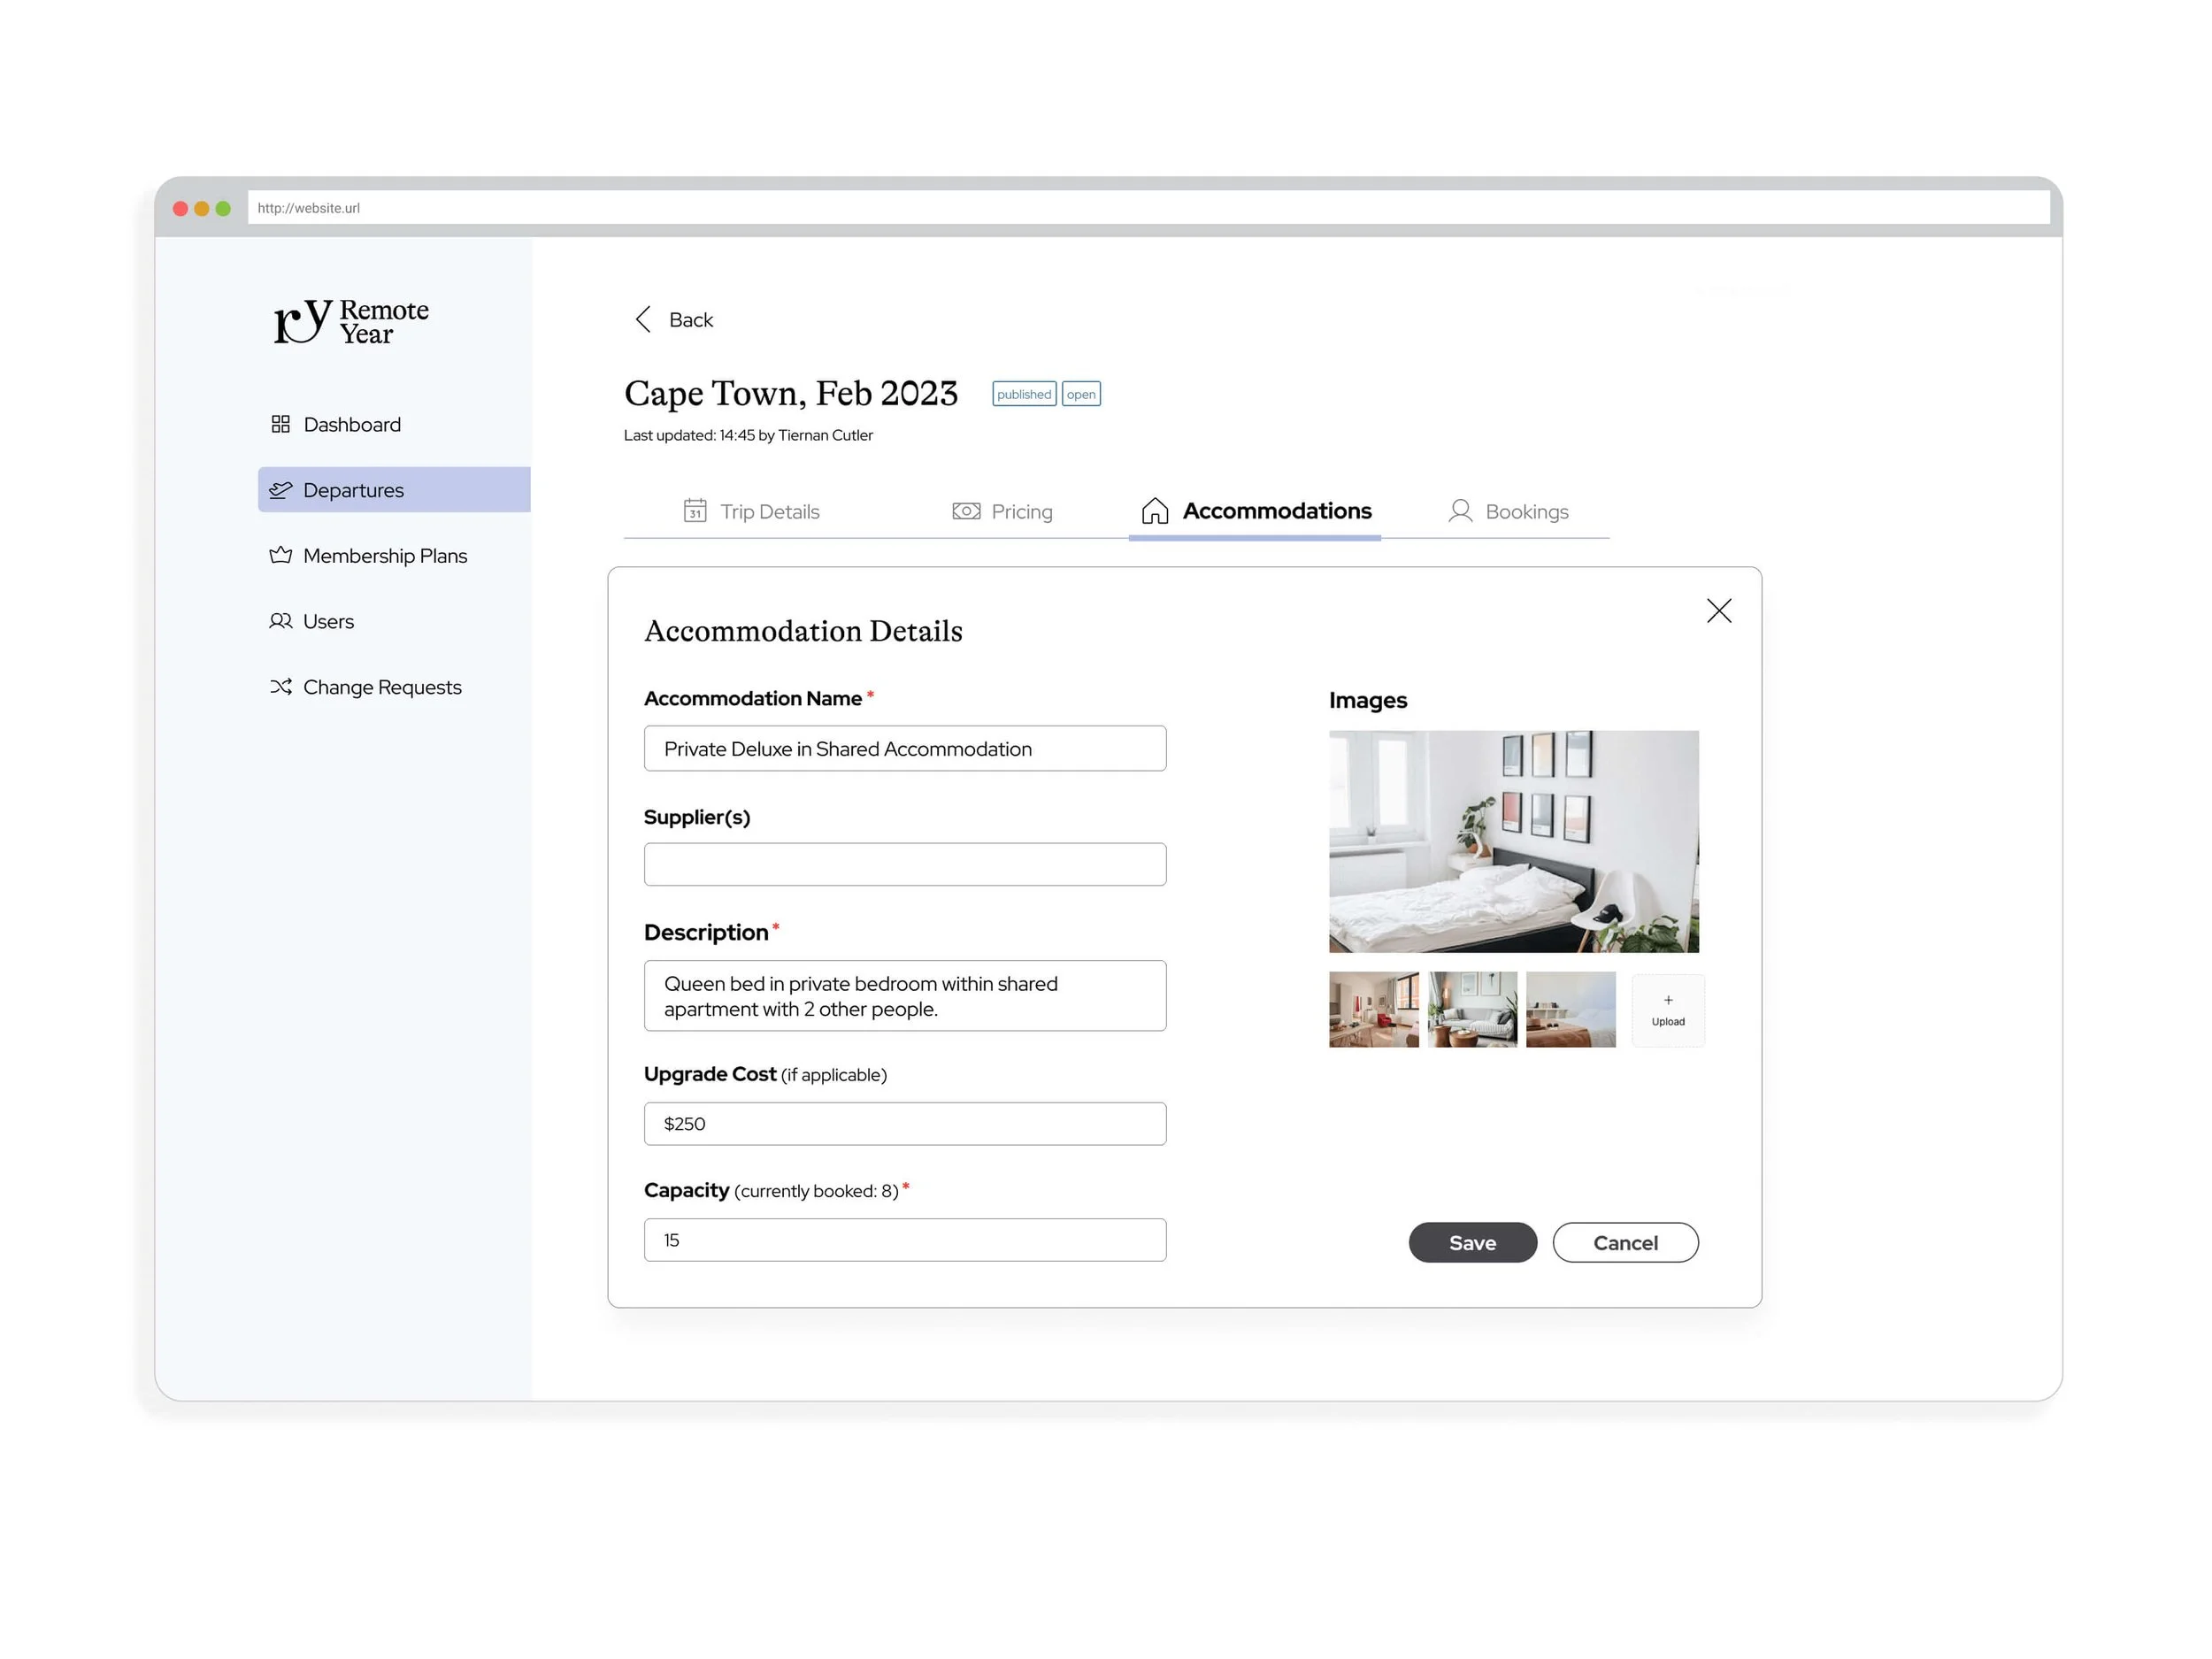Upload a new accommodation image
Screen dimensions: 2212x1659
[1668, 1010]
